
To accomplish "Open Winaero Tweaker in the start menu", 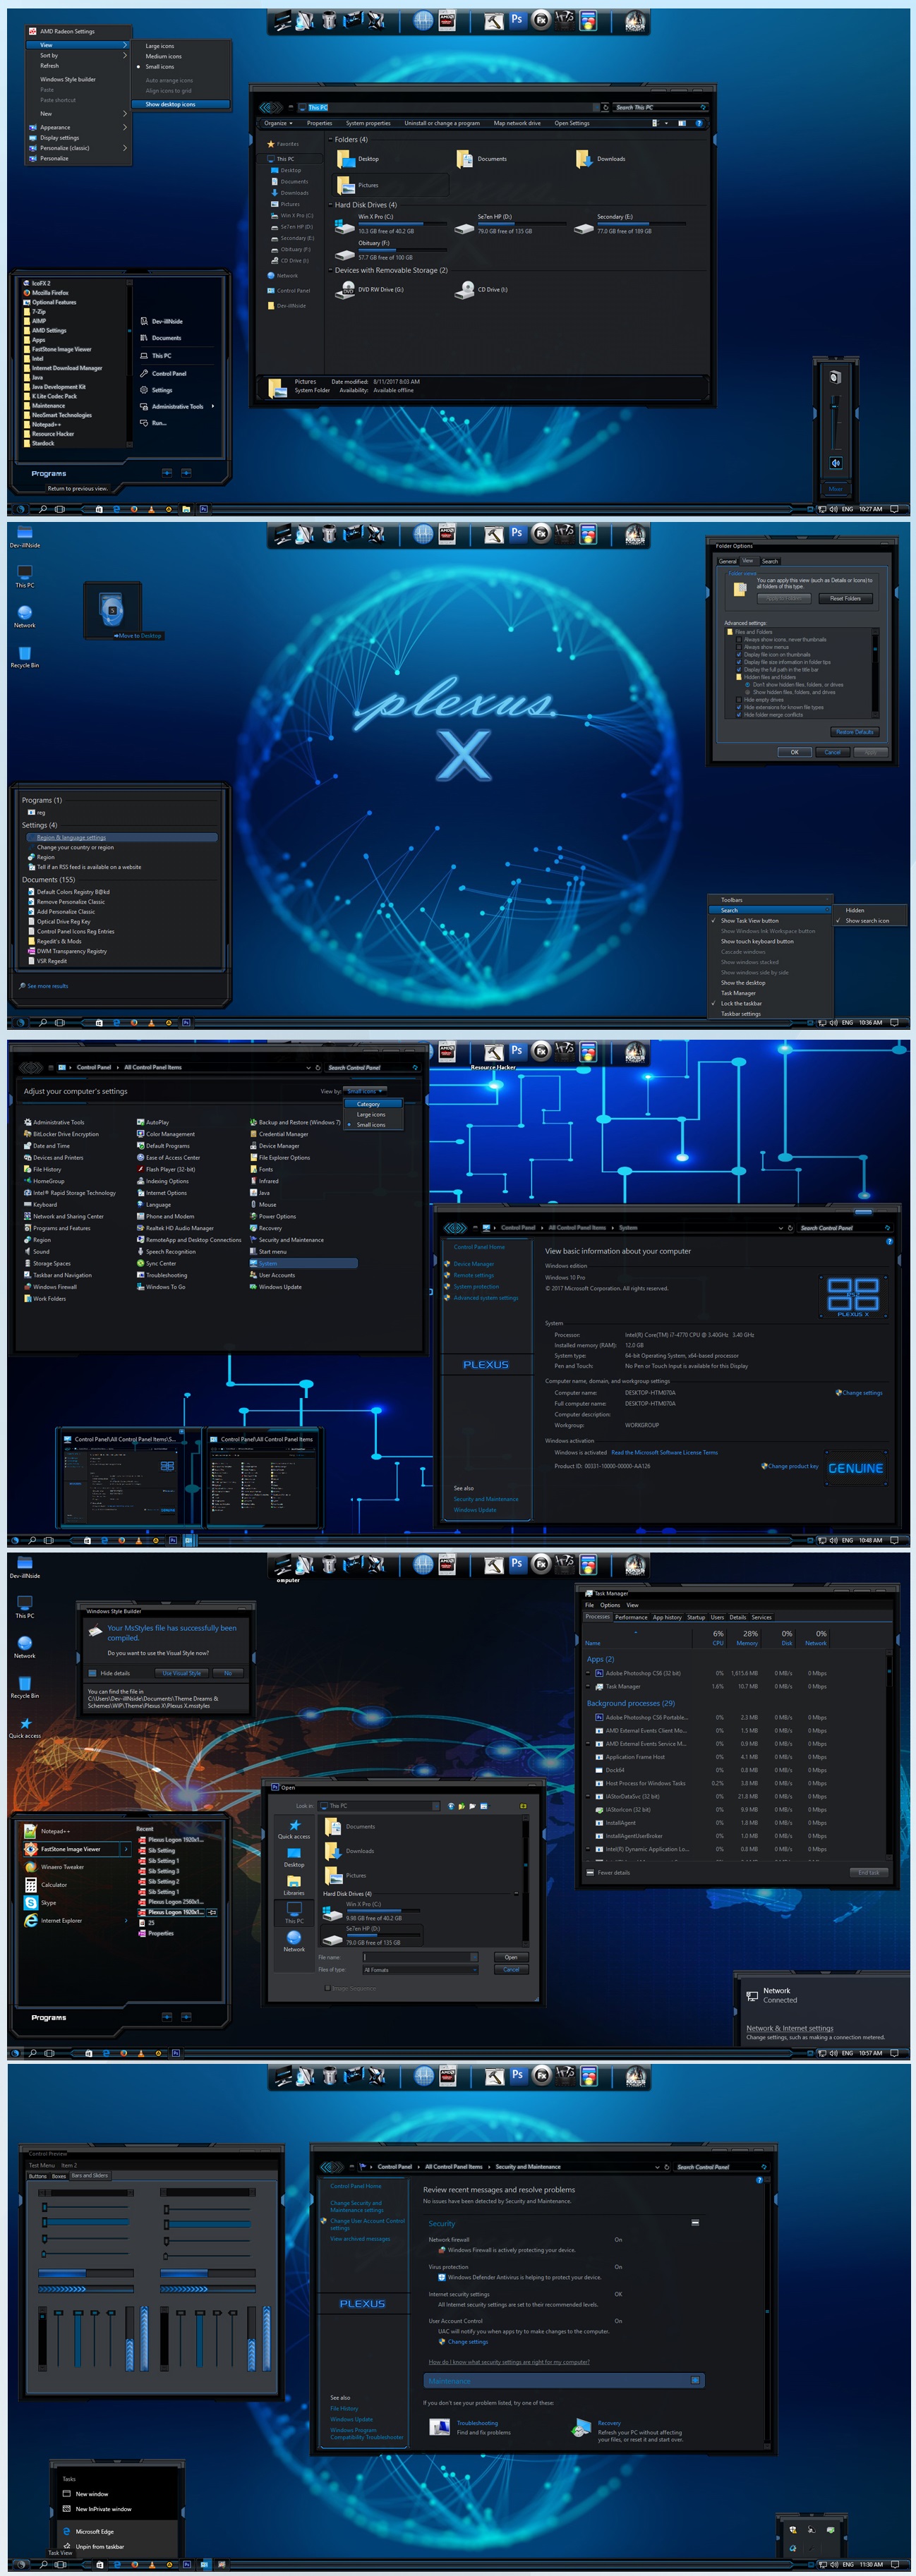I will 55,1866.
